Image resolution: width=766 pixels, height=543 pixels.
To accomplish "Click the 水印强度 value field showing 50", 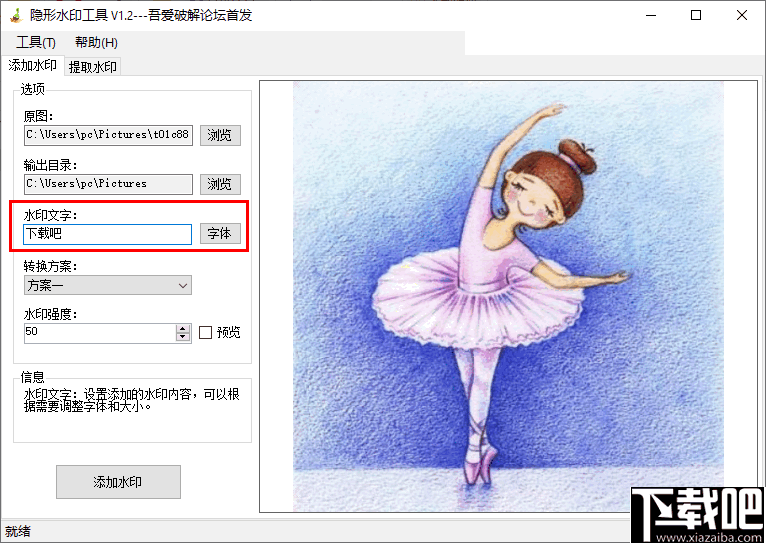I will (100, 333).
